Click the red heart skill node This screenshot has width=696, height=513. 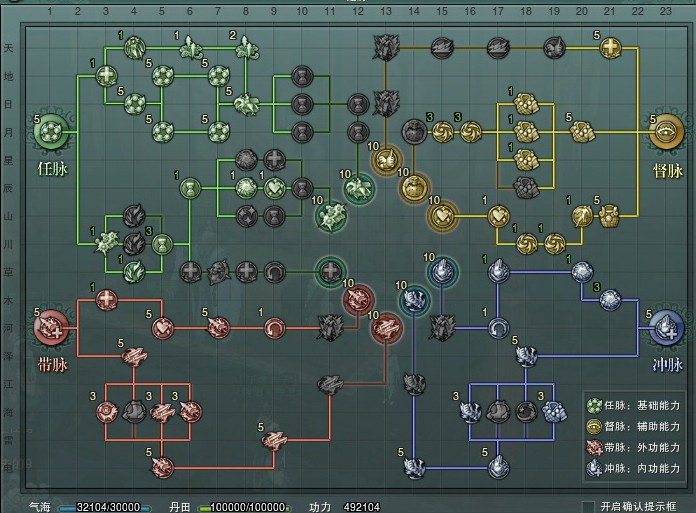[x=162, y=327]
